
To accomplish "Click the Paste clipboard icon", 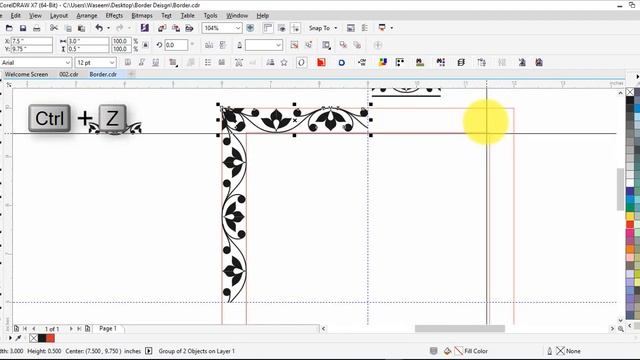I will coord(82,28).
